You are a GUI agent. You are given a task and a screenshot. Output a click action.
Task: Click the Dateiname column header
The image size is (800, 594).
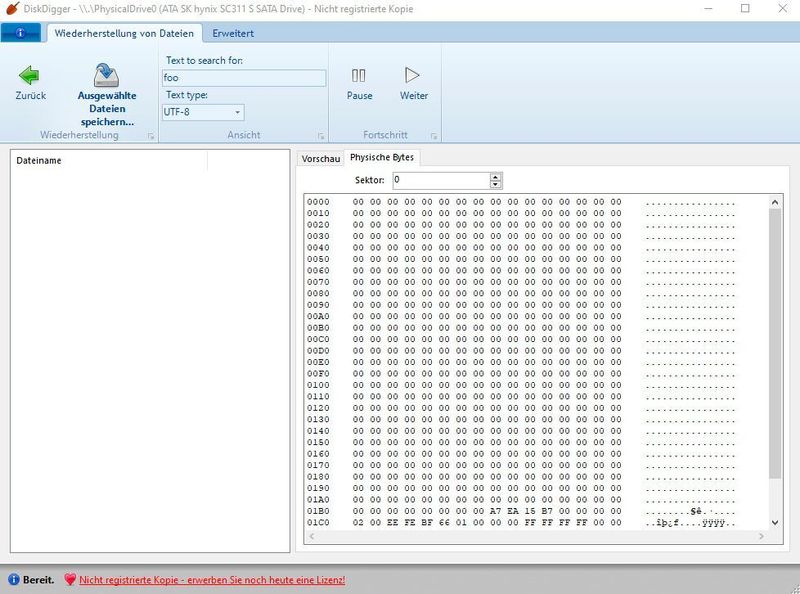(x=42, y=160)
